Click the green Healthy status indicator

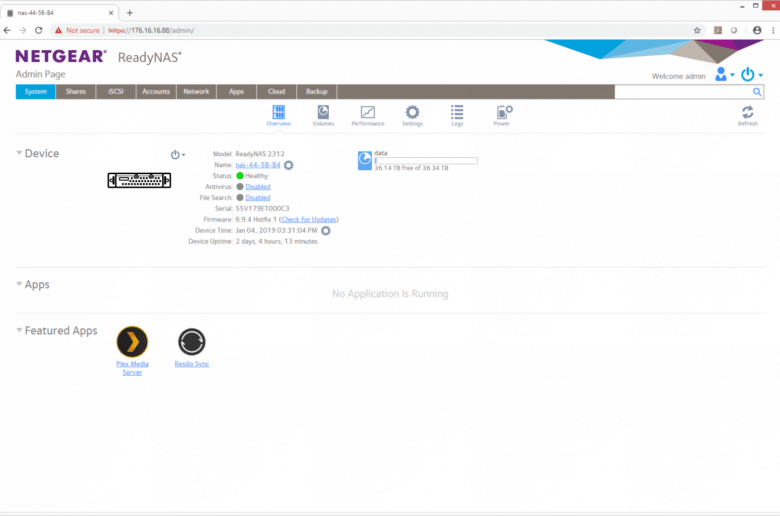(x=240, y=176)
